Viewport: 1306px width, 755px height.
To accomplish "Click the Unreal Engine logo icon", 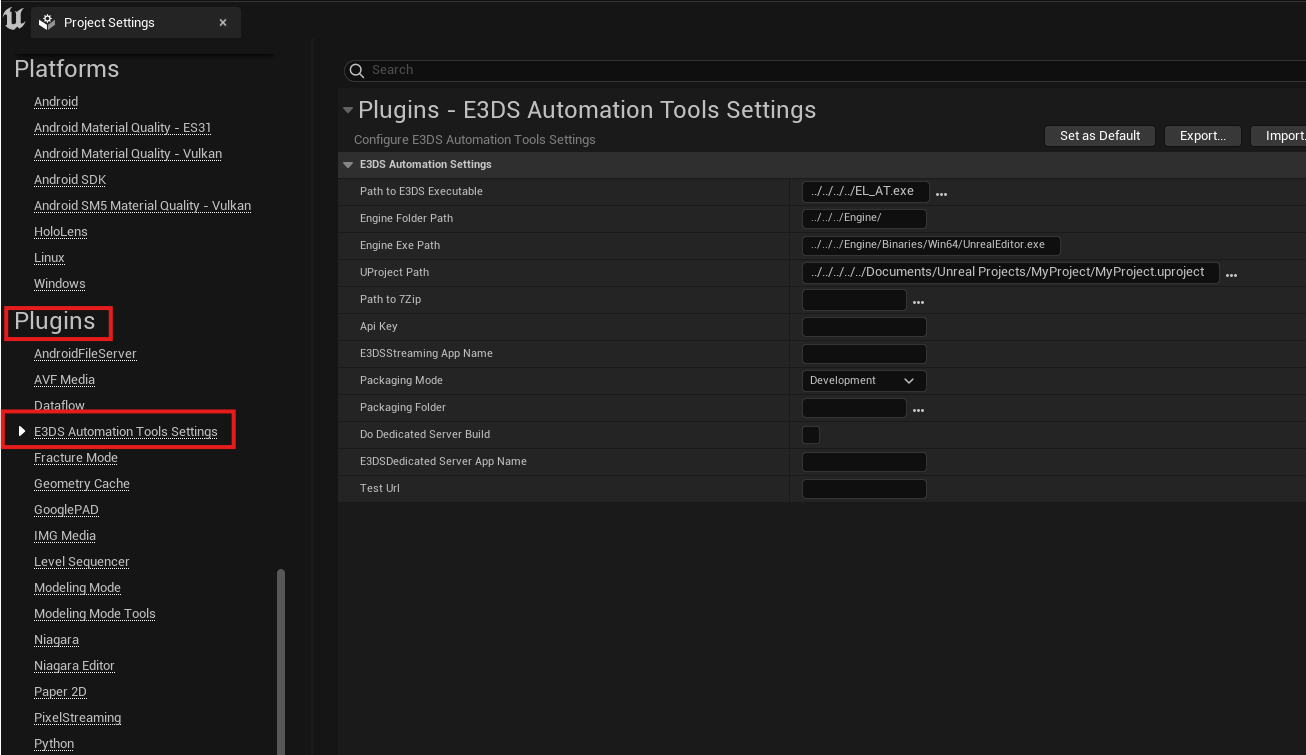I will click(x=14, y=20).
